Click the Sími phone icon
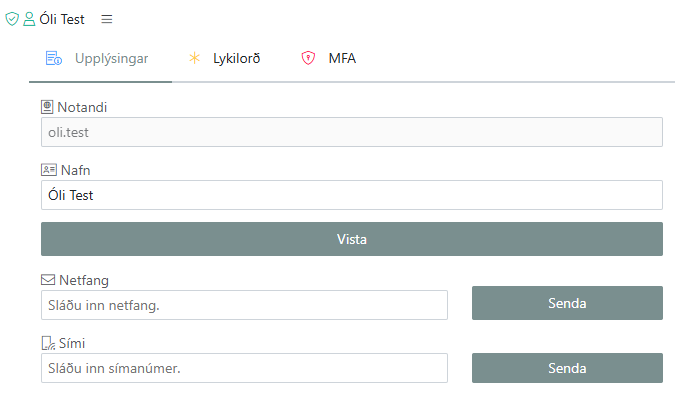The image size is (690, 401). [48, 343]
